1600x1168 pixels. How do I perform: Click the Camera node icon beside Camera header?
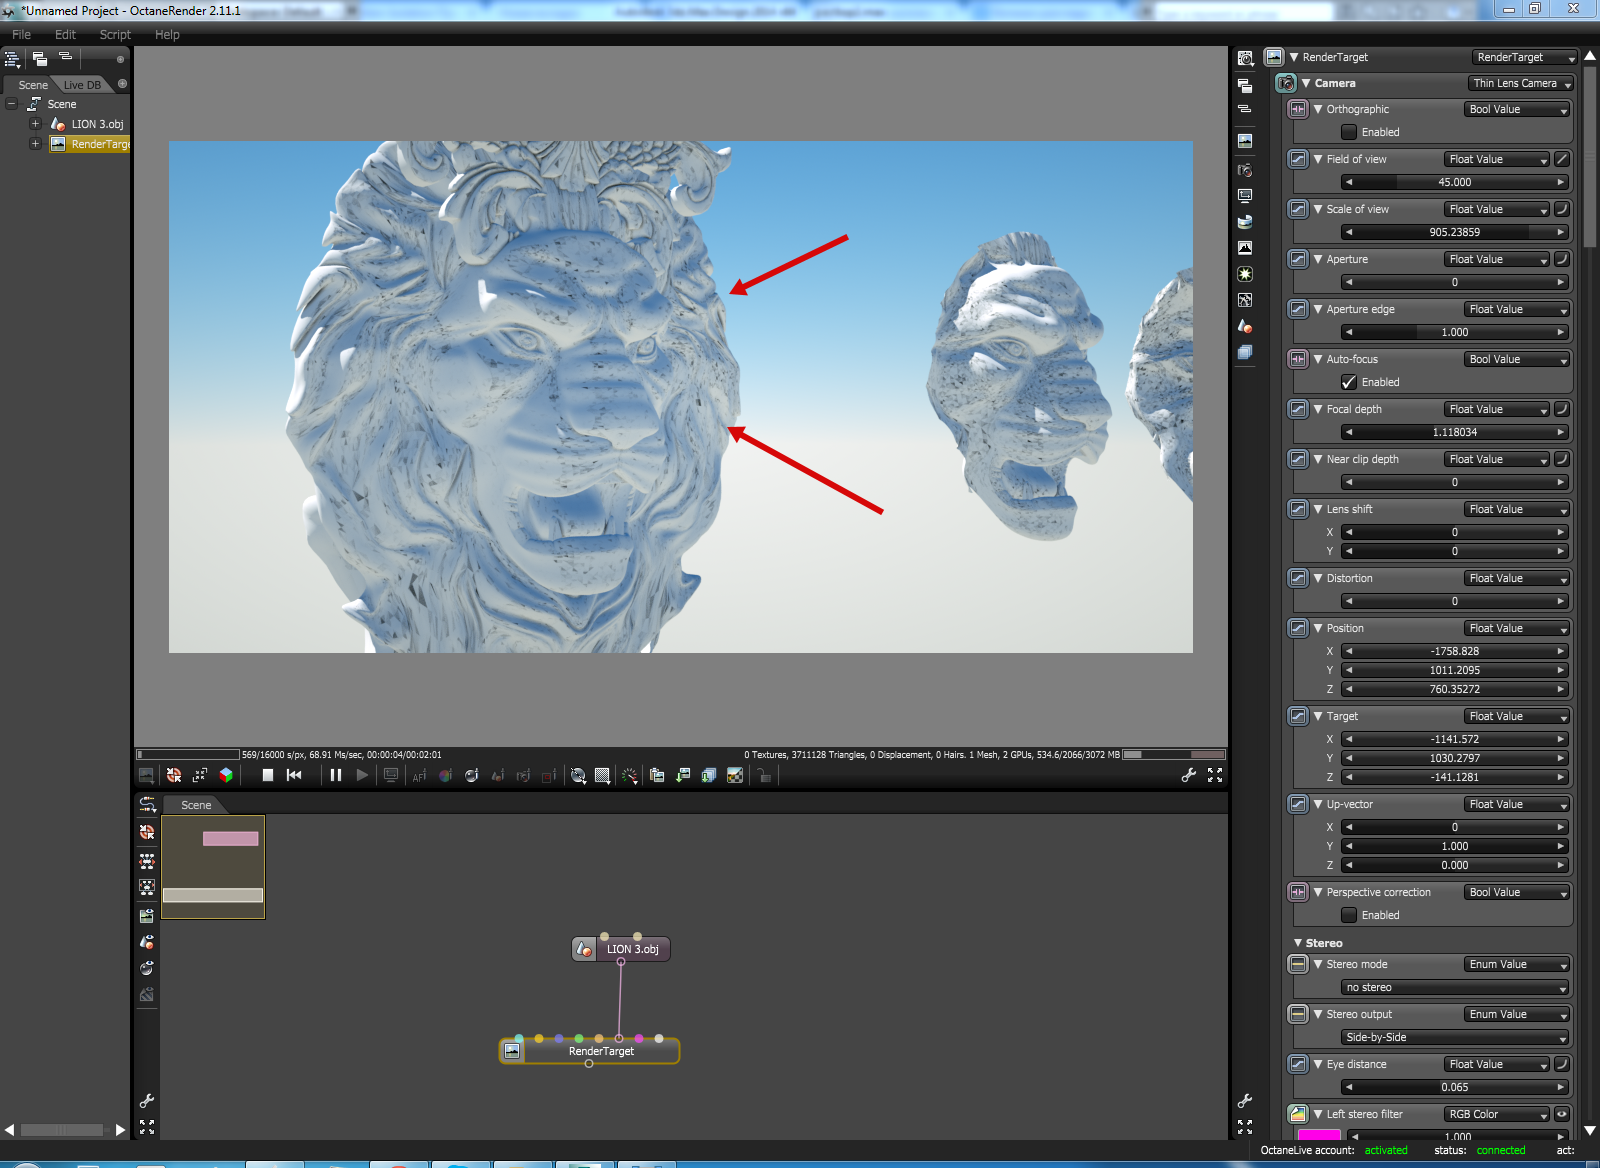point(1286,83)
